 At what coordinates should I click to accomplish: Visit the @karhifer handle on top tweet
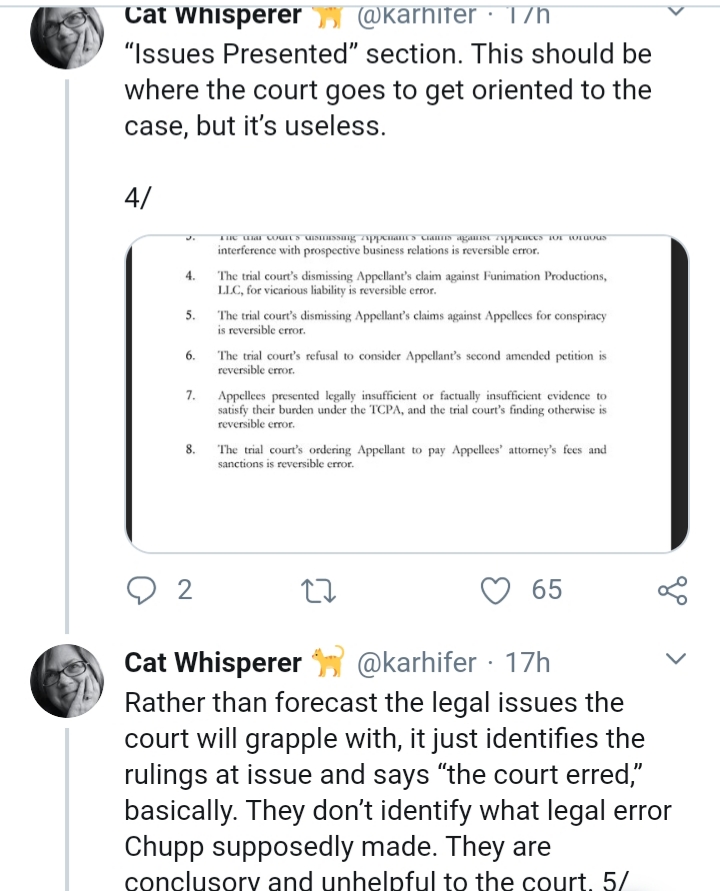pos(417,14)
